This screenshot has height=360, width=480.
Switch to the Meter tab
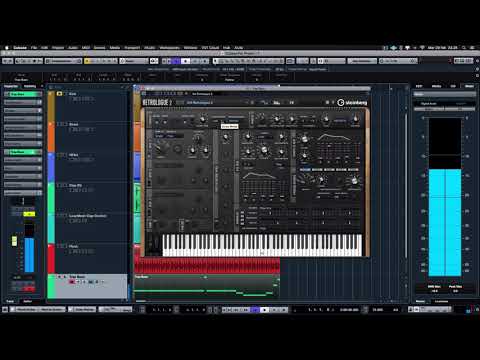(469, 86)
